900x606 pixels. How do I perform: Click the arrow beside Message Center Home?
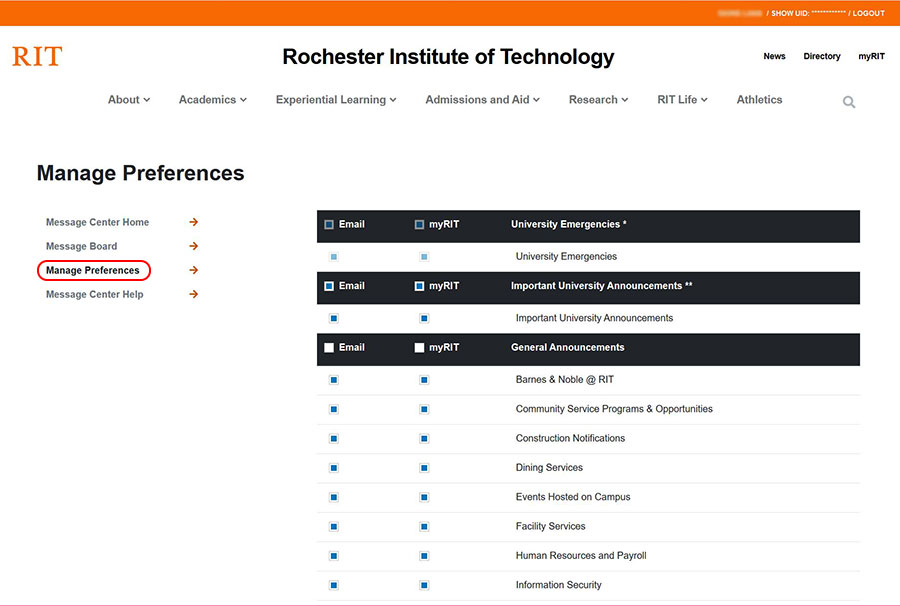pyautogui.click(x=194, y=222)
